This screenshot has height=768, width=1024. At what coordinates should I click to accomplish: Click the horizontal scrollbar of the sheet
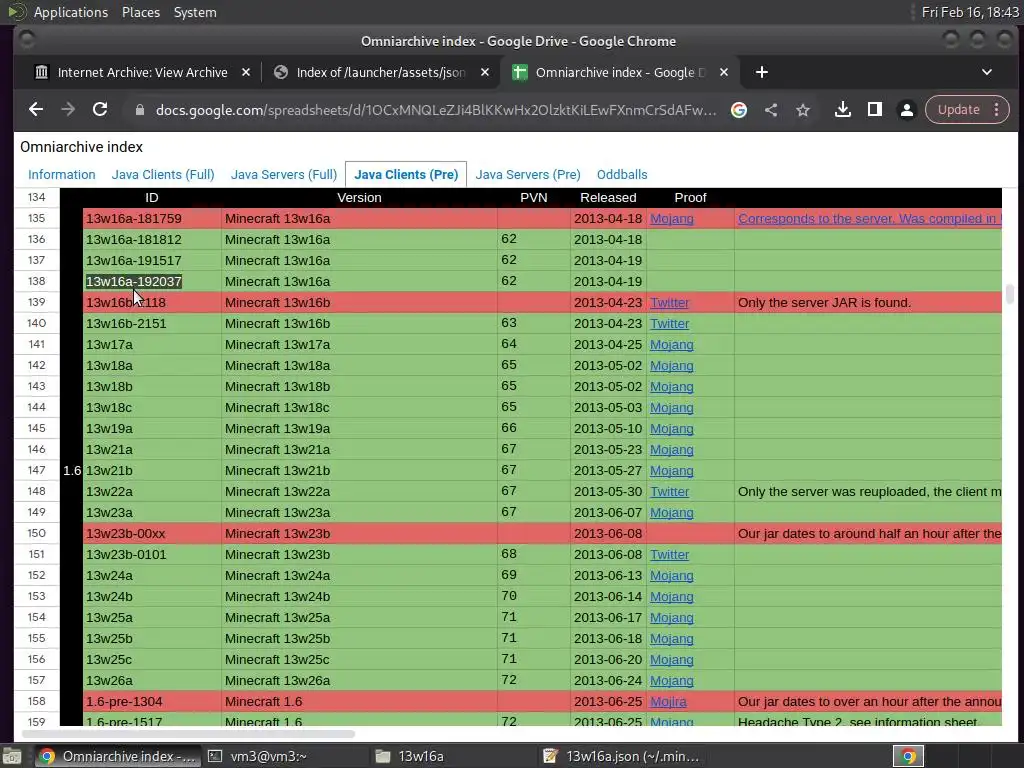click(x=189, y=734)
